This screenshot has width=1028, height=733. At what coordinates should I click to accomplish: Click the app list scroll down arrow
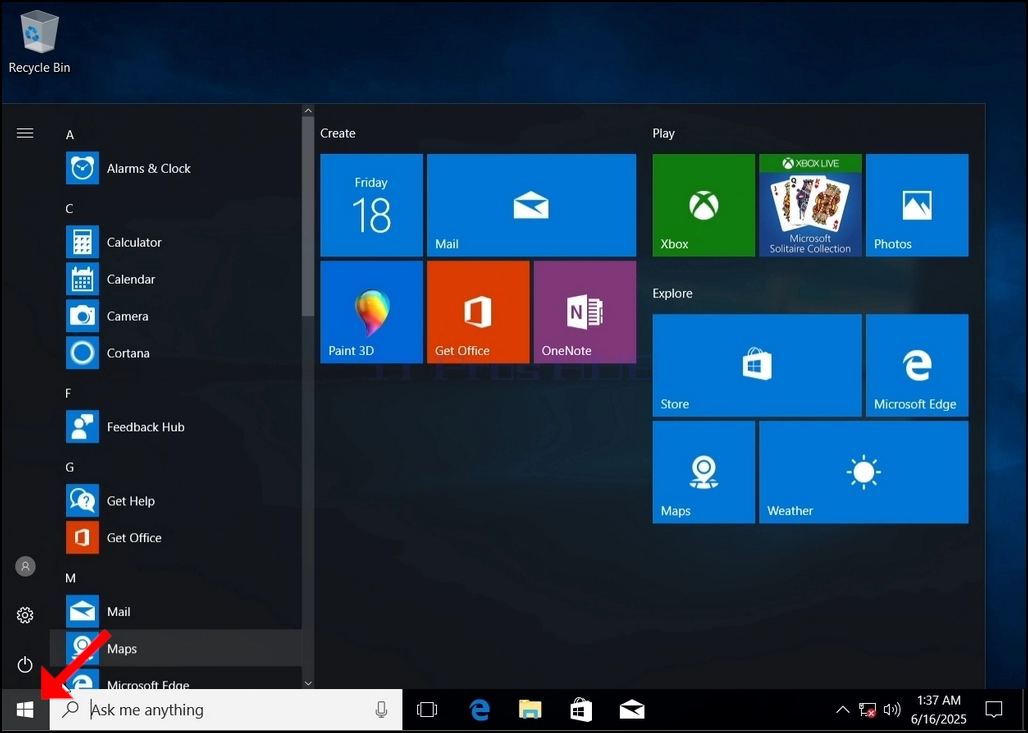click(308, 683)
